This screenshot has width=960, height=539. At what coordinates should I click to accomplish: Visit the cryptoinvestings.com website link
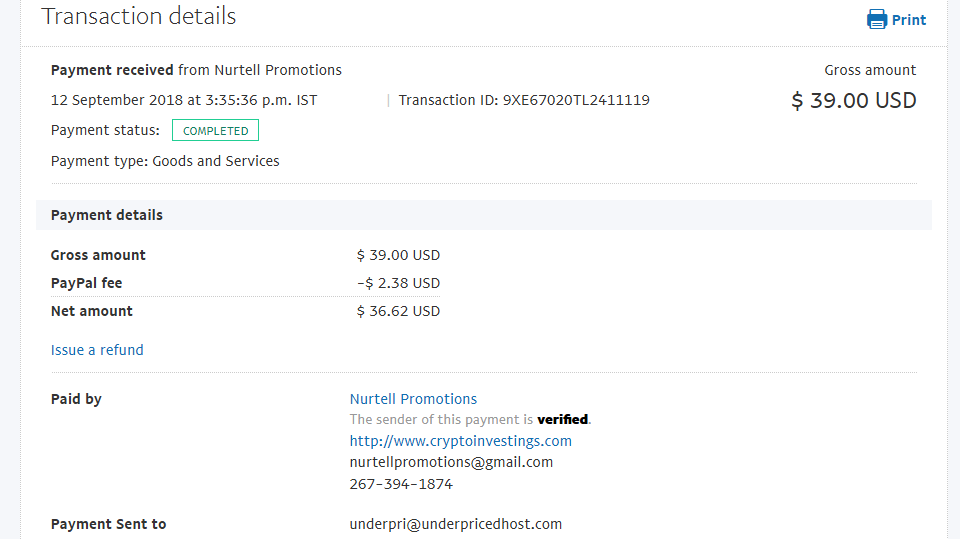pos(460,441)
